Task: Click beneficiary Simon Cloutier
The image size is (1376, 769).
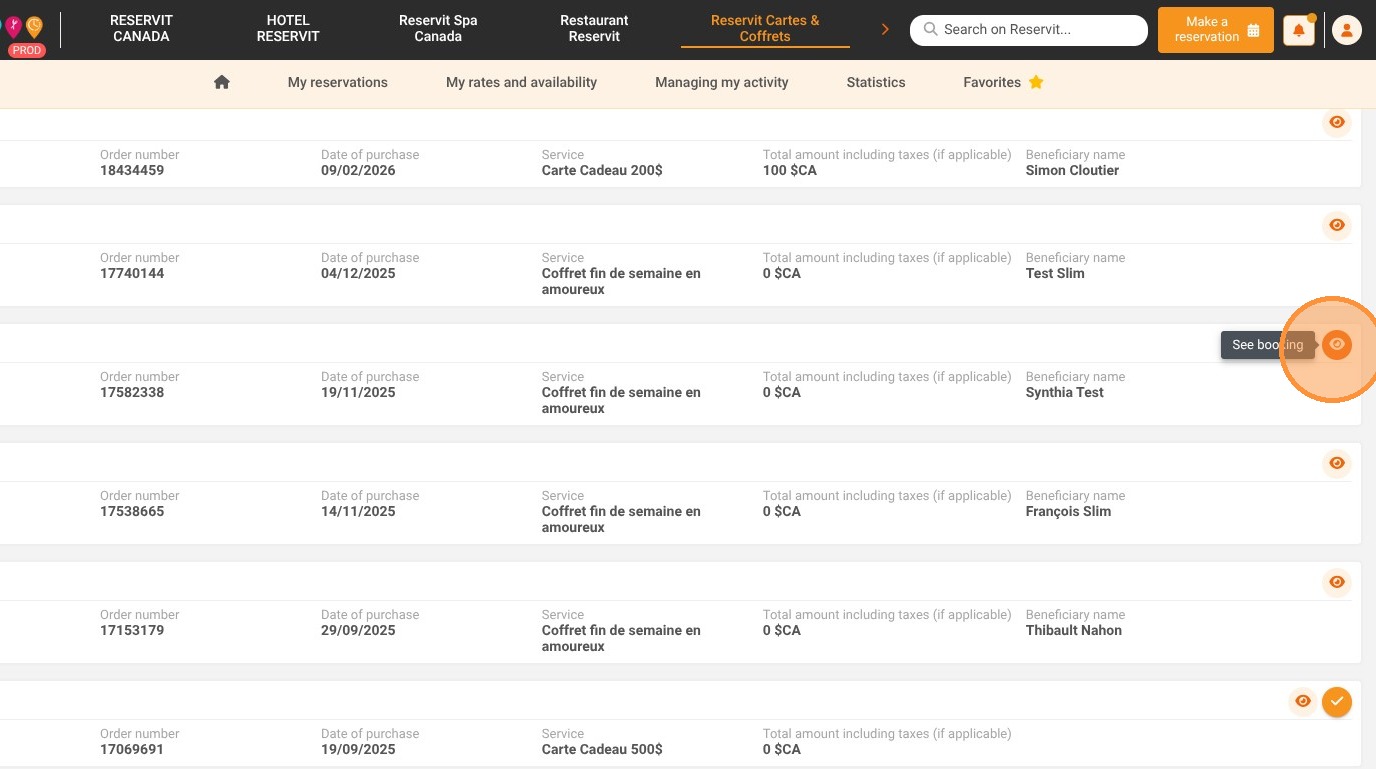Action: pyautogui.click(x=1072, y=170)
